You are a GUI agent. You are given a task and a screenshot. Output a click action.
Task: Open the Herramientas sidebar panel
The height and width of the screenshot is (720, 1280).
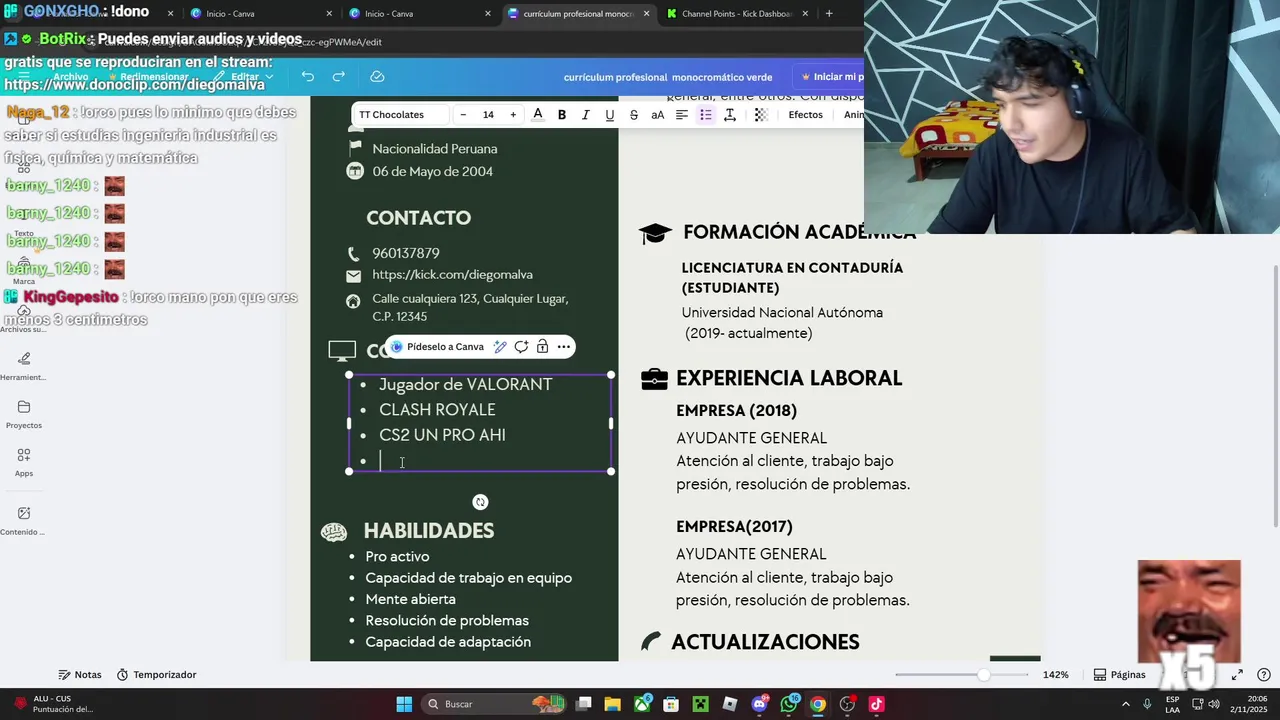[24, 365]
